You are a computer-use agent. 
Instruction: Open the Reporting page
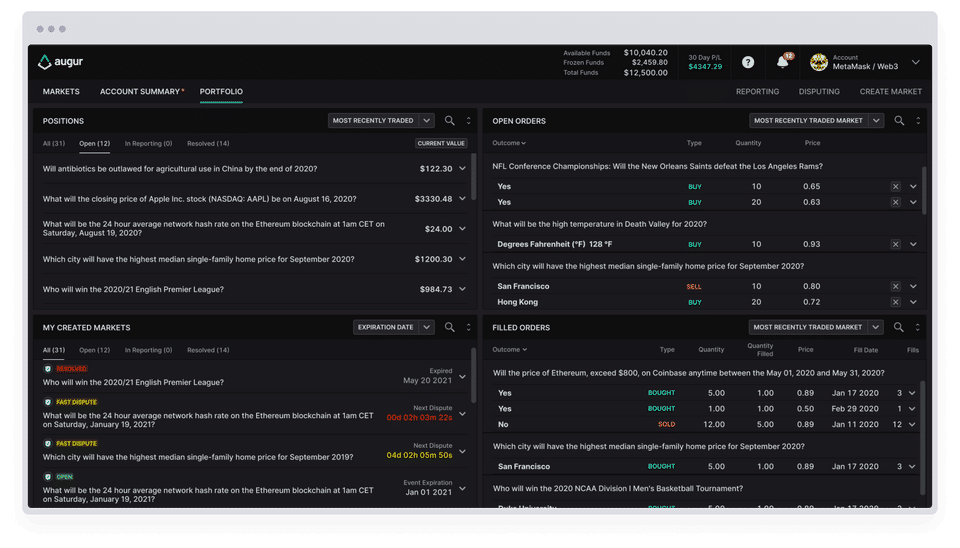click(757, 91)
